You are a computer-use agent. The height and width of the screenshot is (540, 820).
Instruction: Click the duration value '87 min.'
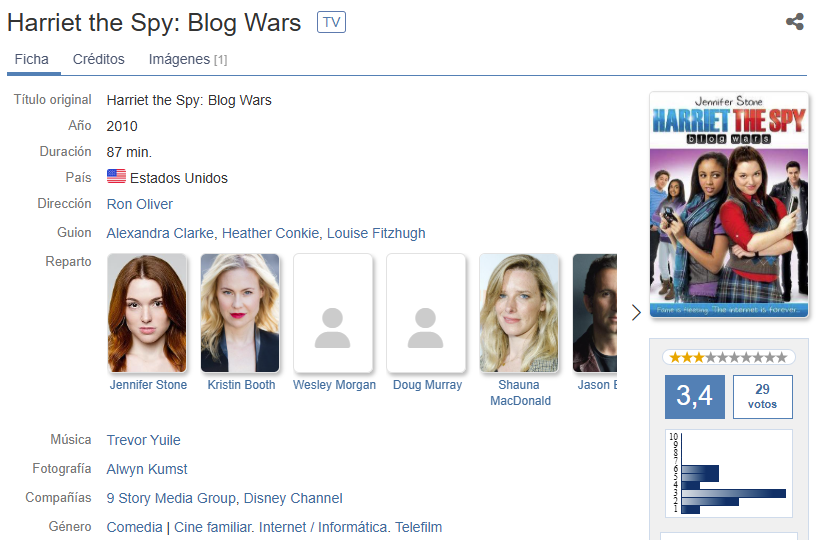[129, 152]
